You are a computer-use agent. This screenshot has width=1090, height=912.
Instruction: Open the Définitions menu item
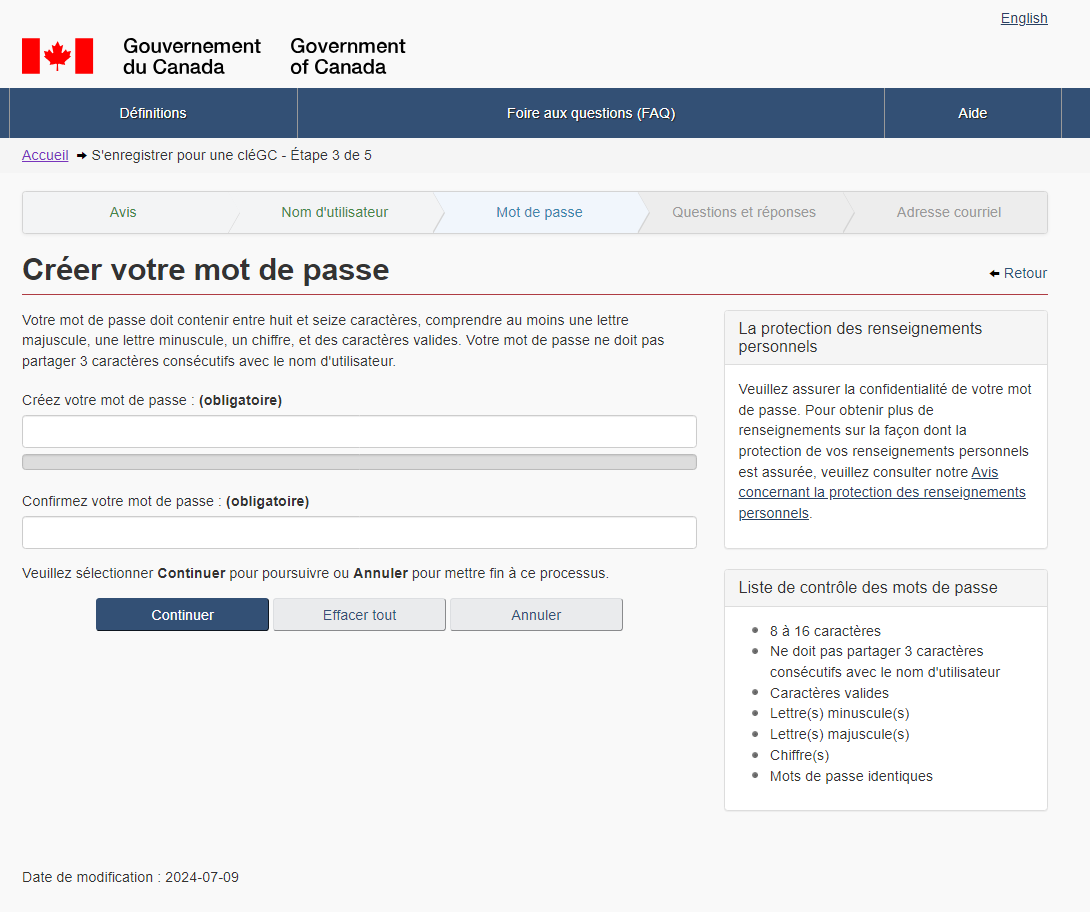click(x=153, y=113)
